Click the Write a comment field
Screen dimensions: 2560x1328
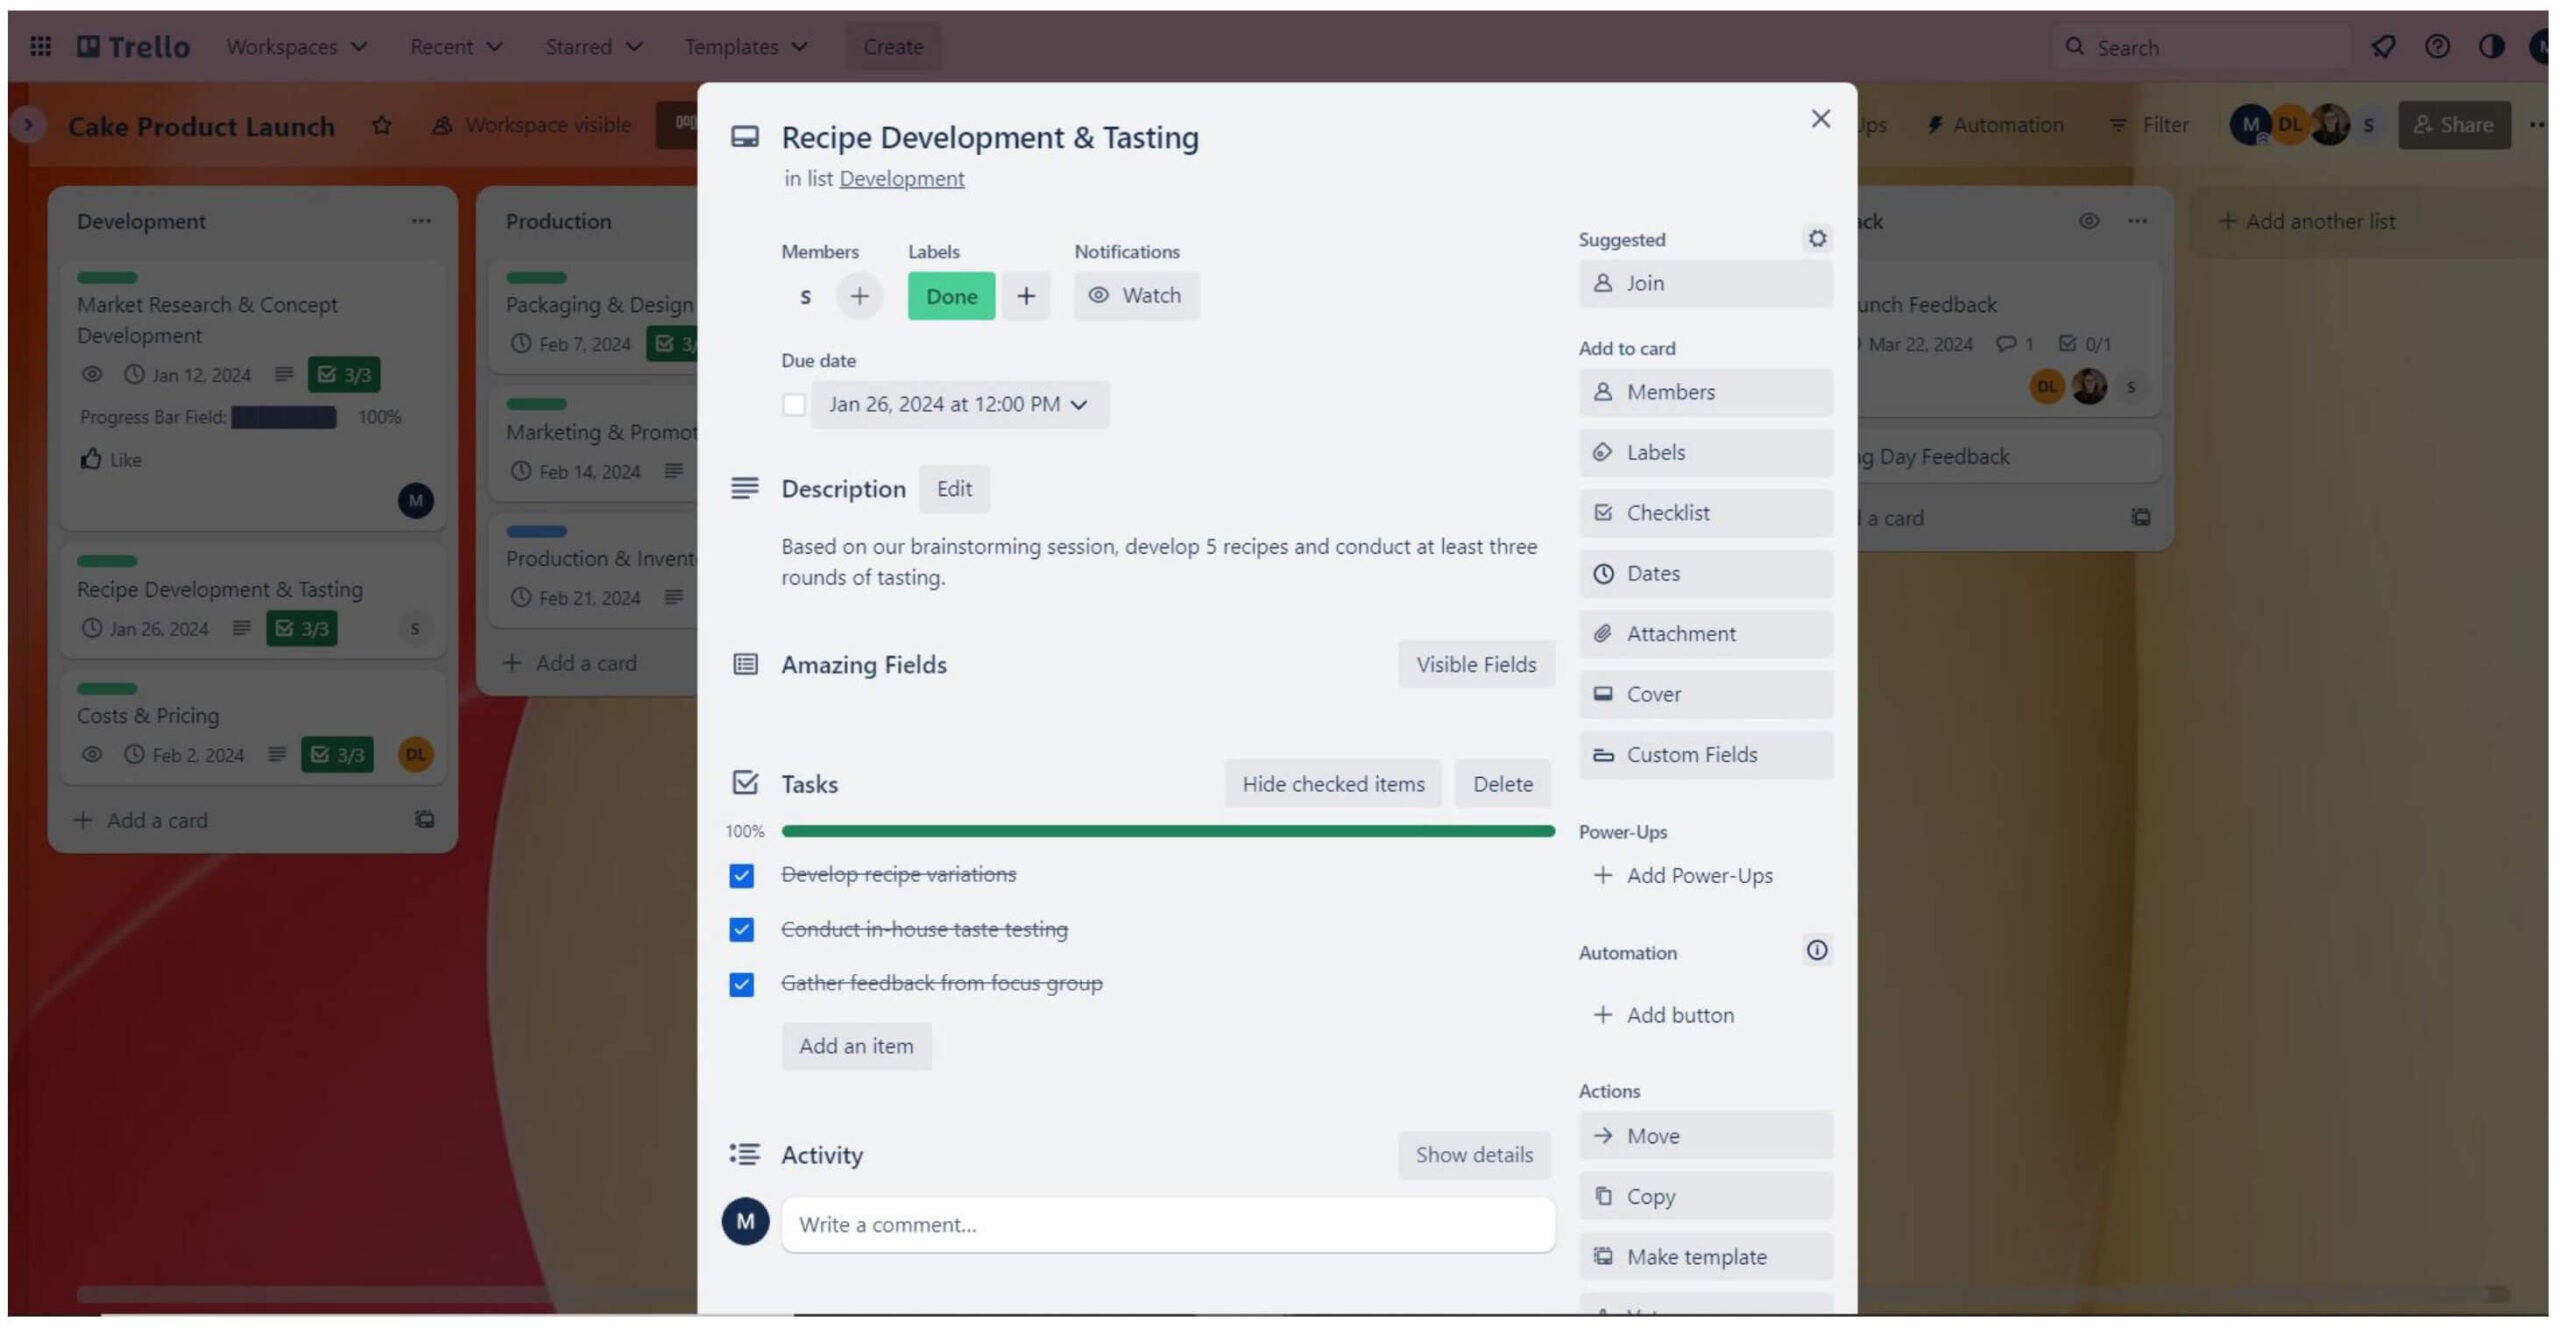(1167, 1224)
